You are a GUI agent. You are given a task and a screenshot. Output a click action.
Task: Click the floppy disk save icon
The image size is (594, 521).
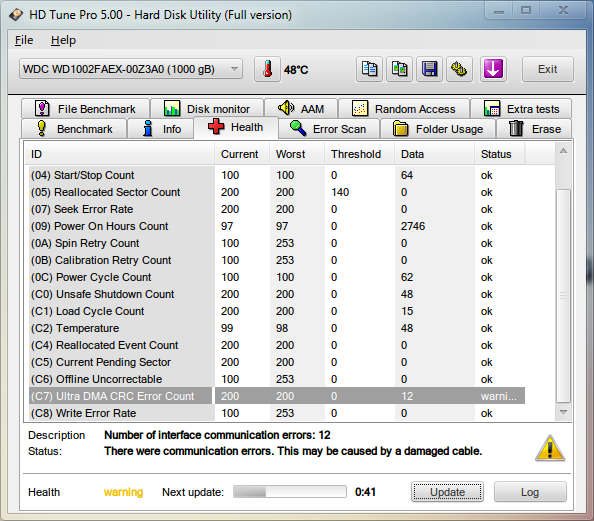coord(429,69)
